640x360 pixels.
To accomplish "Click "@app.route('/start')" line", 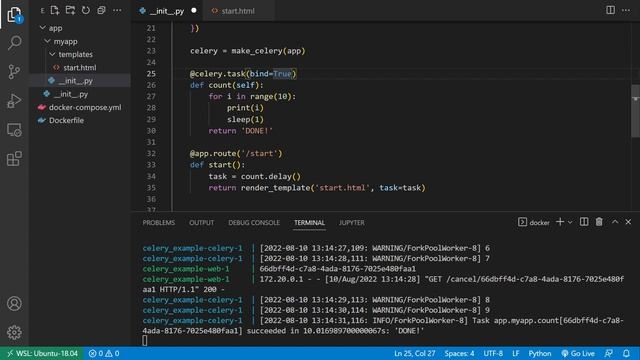I will point(236,153).
